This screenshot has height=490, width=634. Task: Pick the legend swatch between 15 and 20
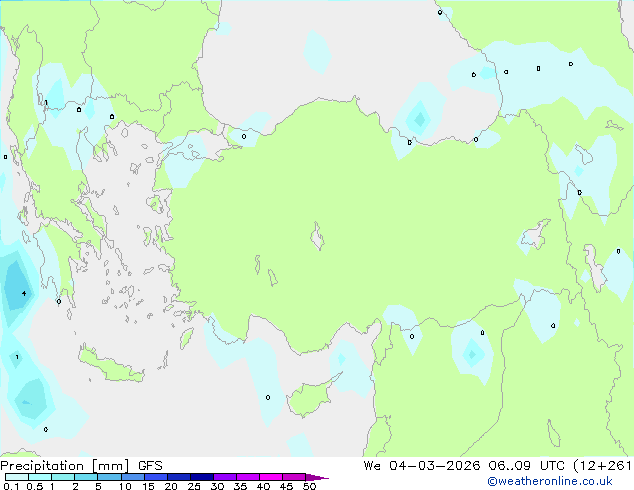point(156,477)
